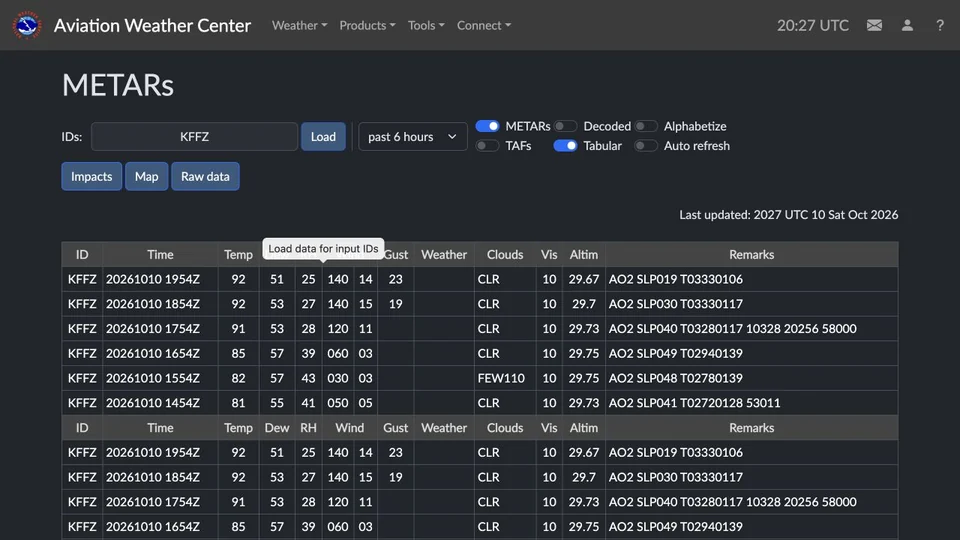The image size is (960, 540).
Task: Click the 20261010 1554Z time cell
Action: [x=160, y=378]
